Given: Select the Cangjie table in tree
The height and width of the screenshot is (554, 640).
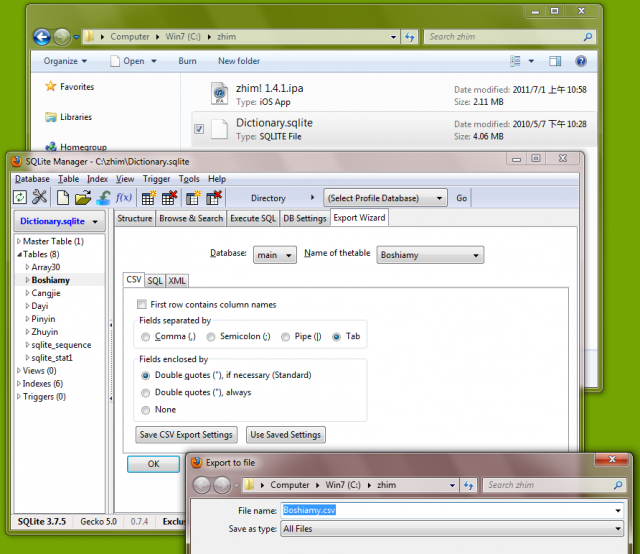Looking at the screenshot, I should click(46, 293).
